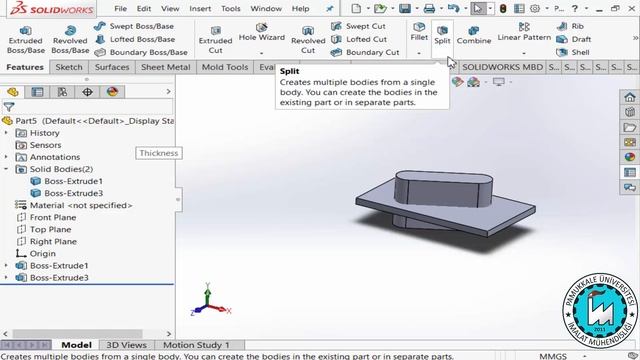The image size is (640, 360).
Task: Select the Shell tool
Action: (x=573, y=52)
